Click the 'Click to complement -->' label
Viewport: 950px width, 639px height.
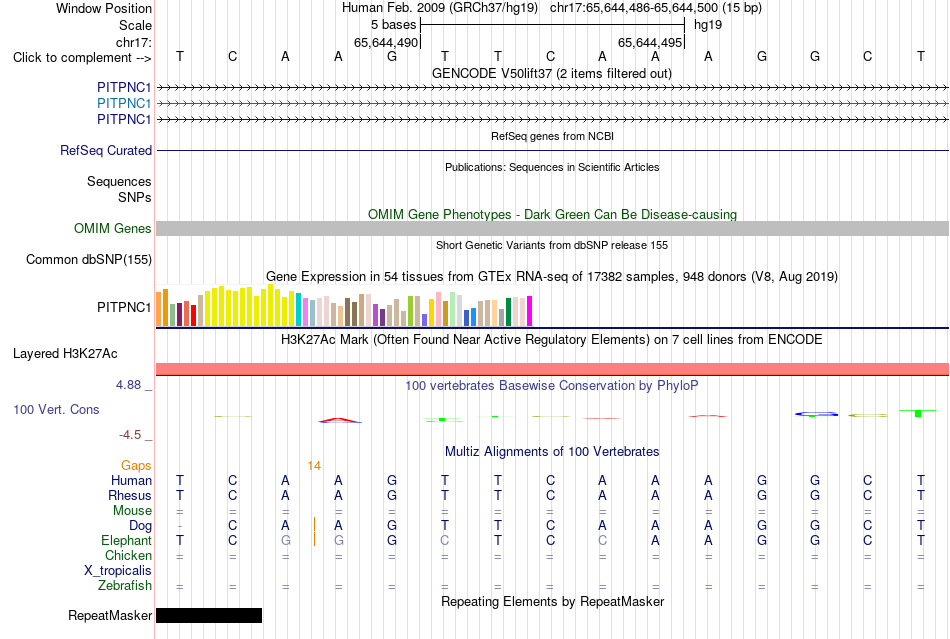coord(82,58)
